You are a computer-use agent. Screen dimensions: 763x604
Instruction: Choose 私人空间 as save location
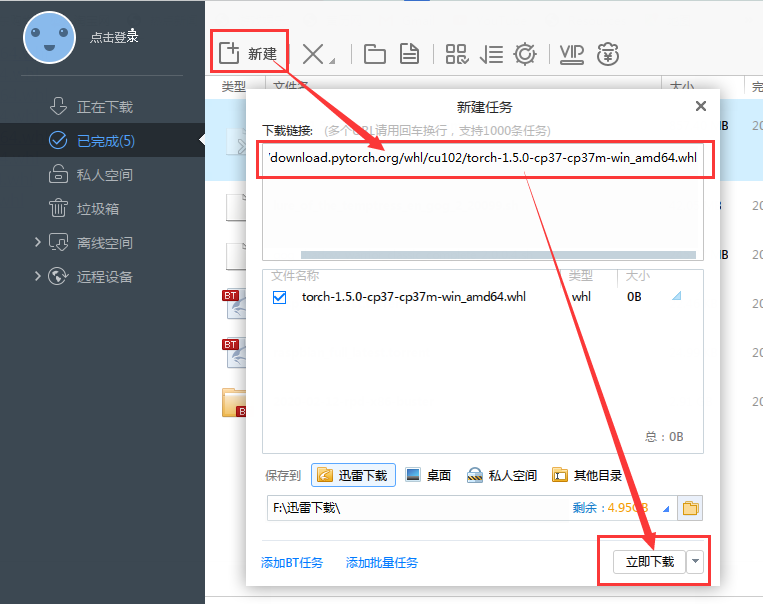[x=502, y=475]
